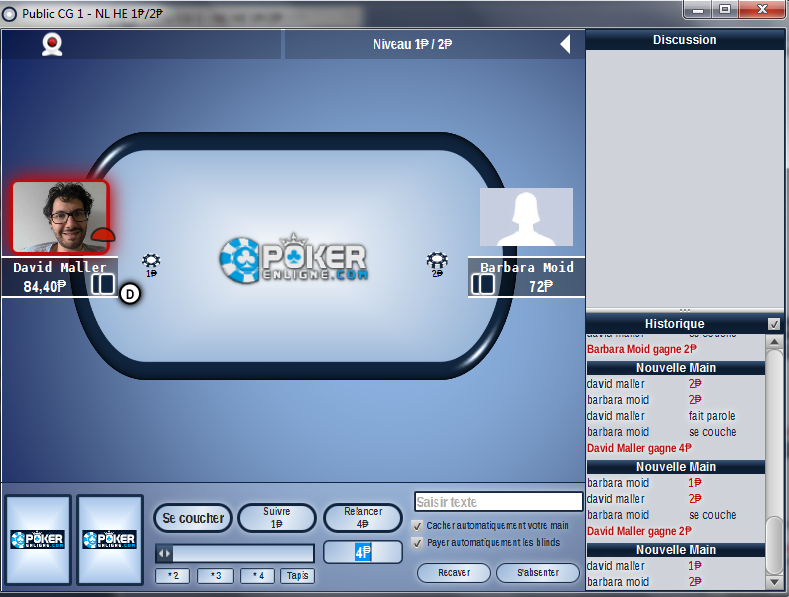The image size is (789, 597).
Task: Click David Maller's webcam photo
Action: coord(60,217)
